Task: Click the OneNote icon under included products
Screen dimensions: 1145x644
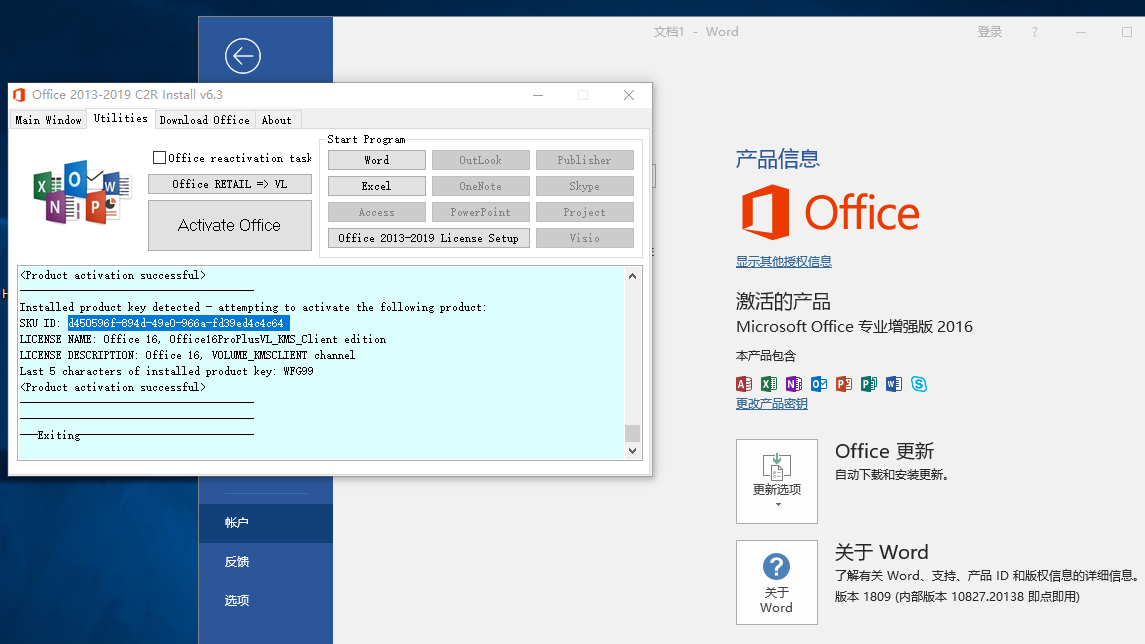Action: 794,384
